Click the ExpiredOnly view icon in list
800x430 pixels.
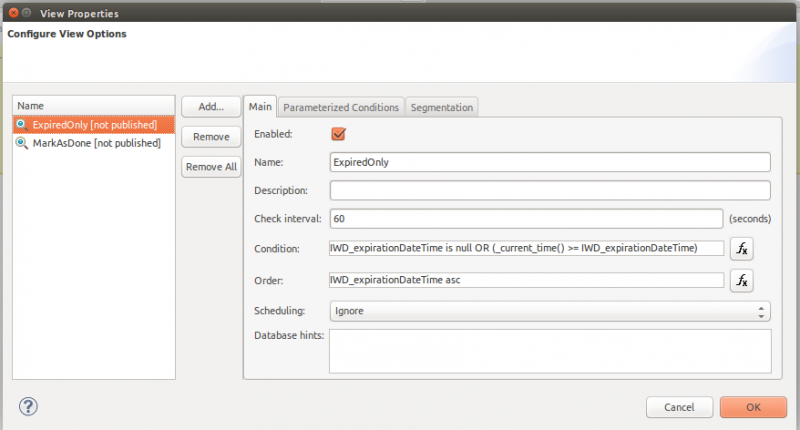(x=22, y=124)
